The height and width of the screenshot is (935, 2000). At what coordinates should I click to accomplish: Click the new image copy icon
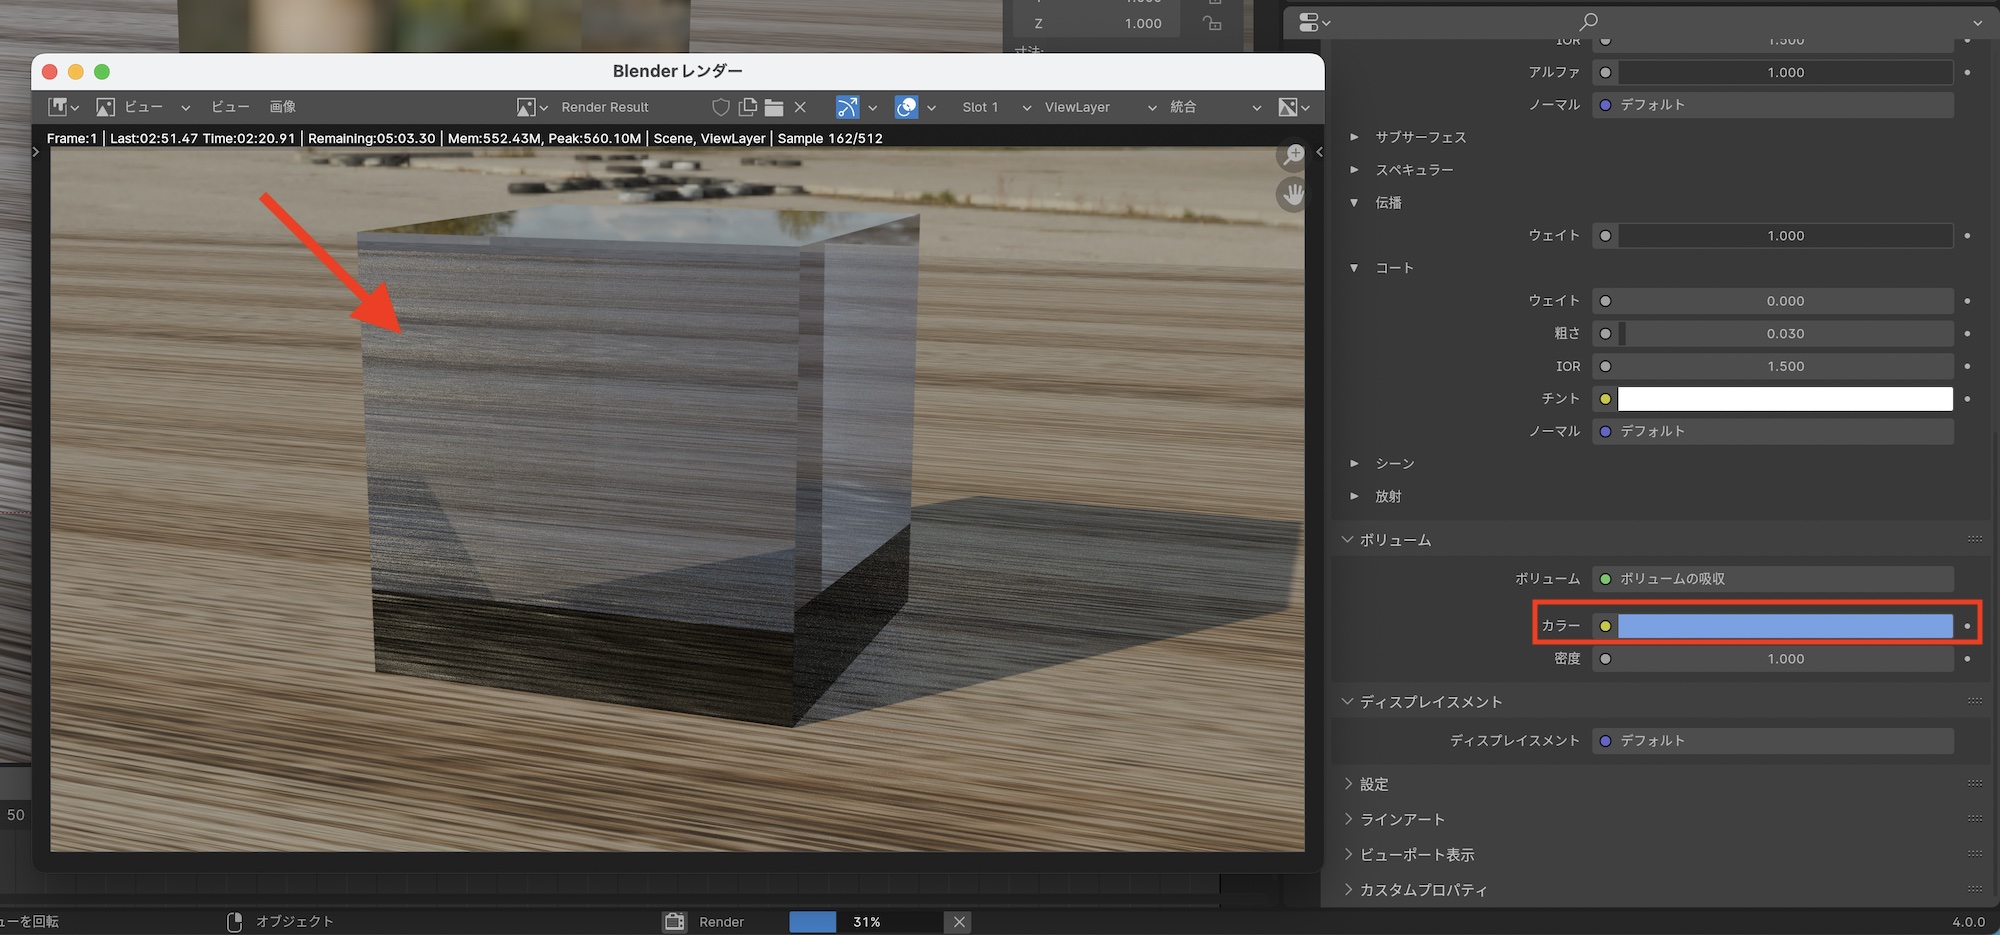[747, 107]
